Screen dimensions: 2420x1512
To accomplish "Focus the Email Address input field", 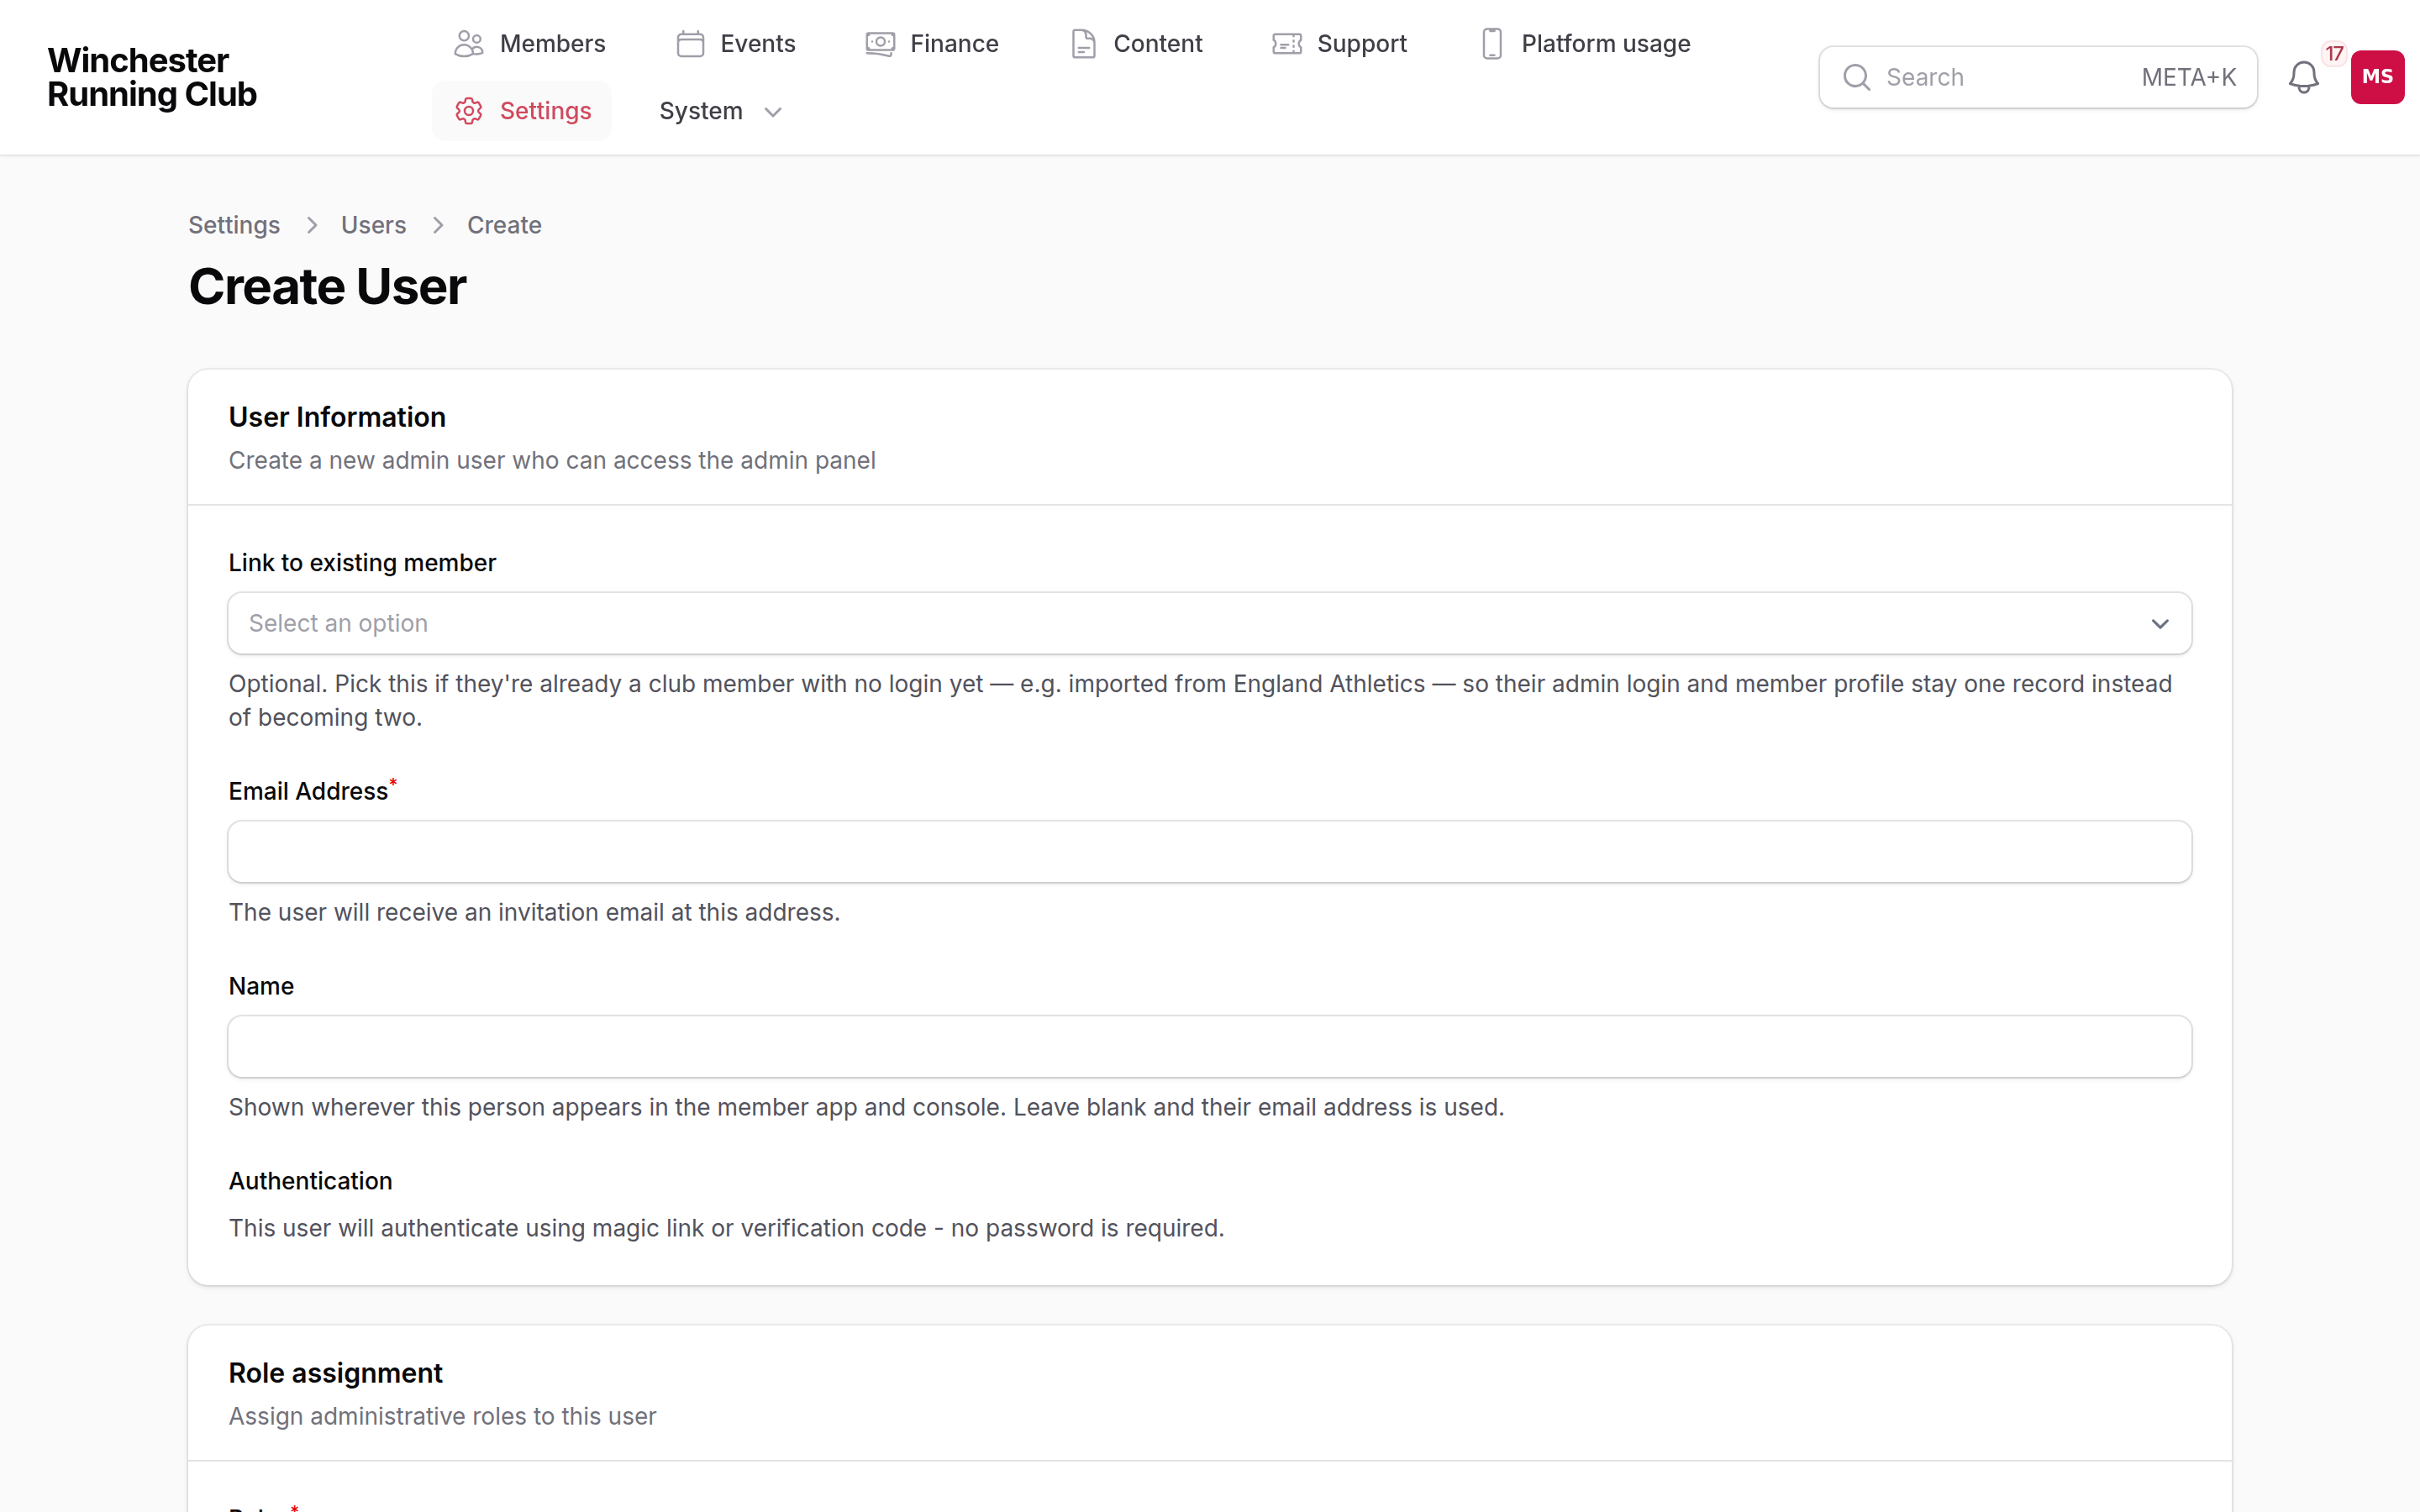I will (x=1209, y=852).
